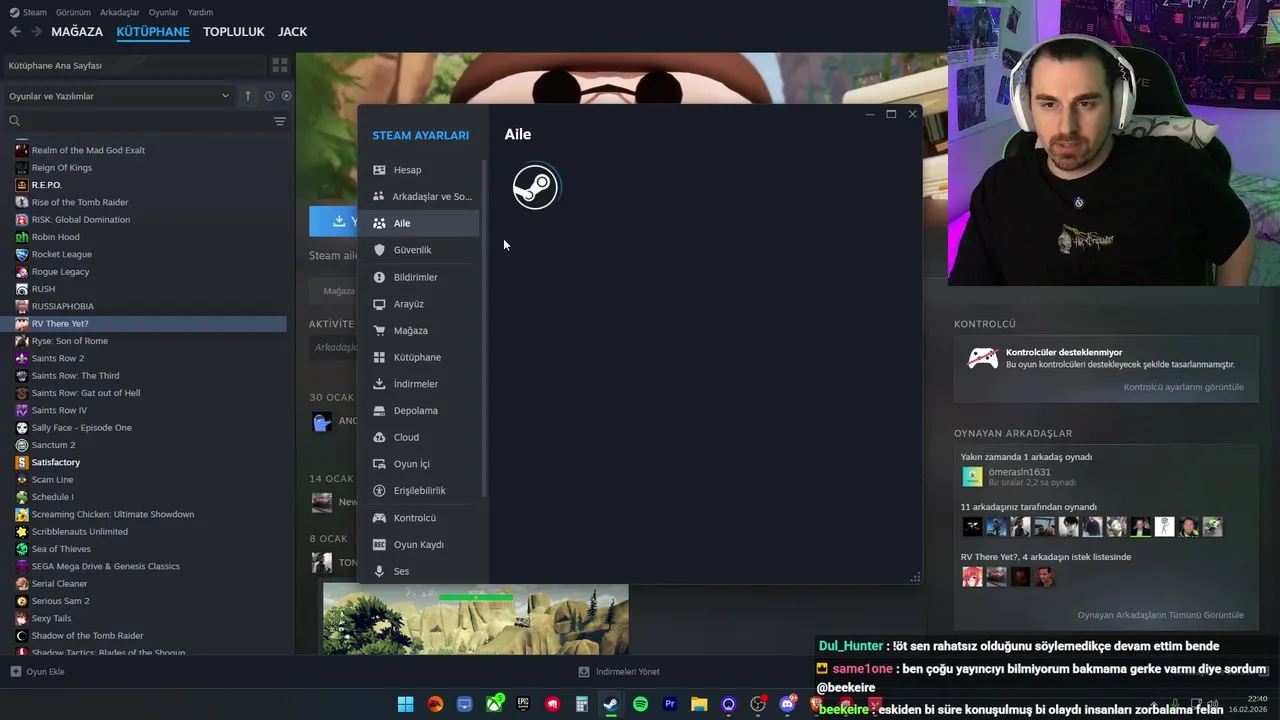Click the Kontrolcü gamepad icon
This screenshot has width=1280, height=720.
[379, 518]
